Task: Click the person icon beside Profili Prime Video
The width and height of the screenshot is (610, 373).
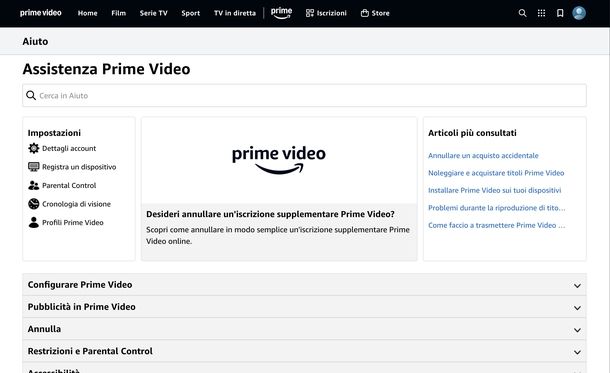Action: [34, 222]
